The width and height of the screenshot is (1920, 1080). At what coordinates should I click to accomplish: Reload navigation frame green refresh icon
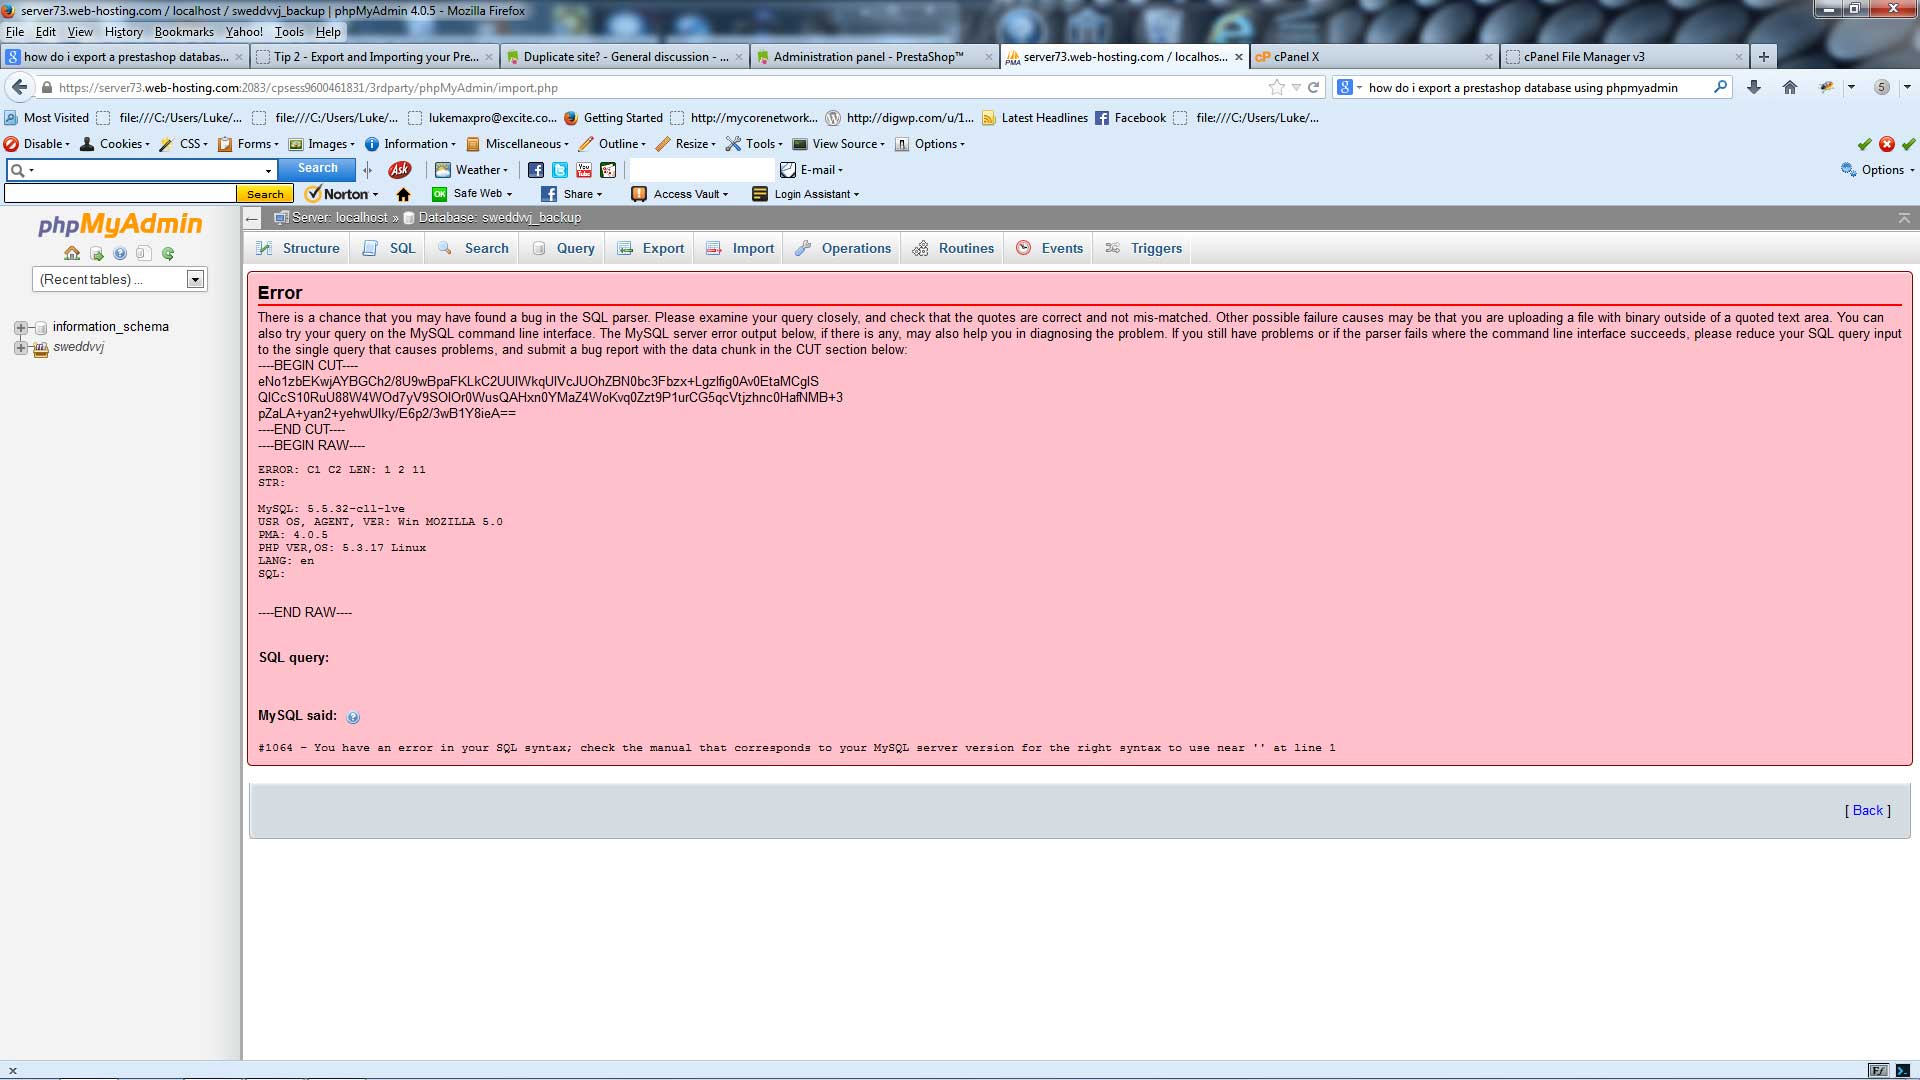[168, 254]
